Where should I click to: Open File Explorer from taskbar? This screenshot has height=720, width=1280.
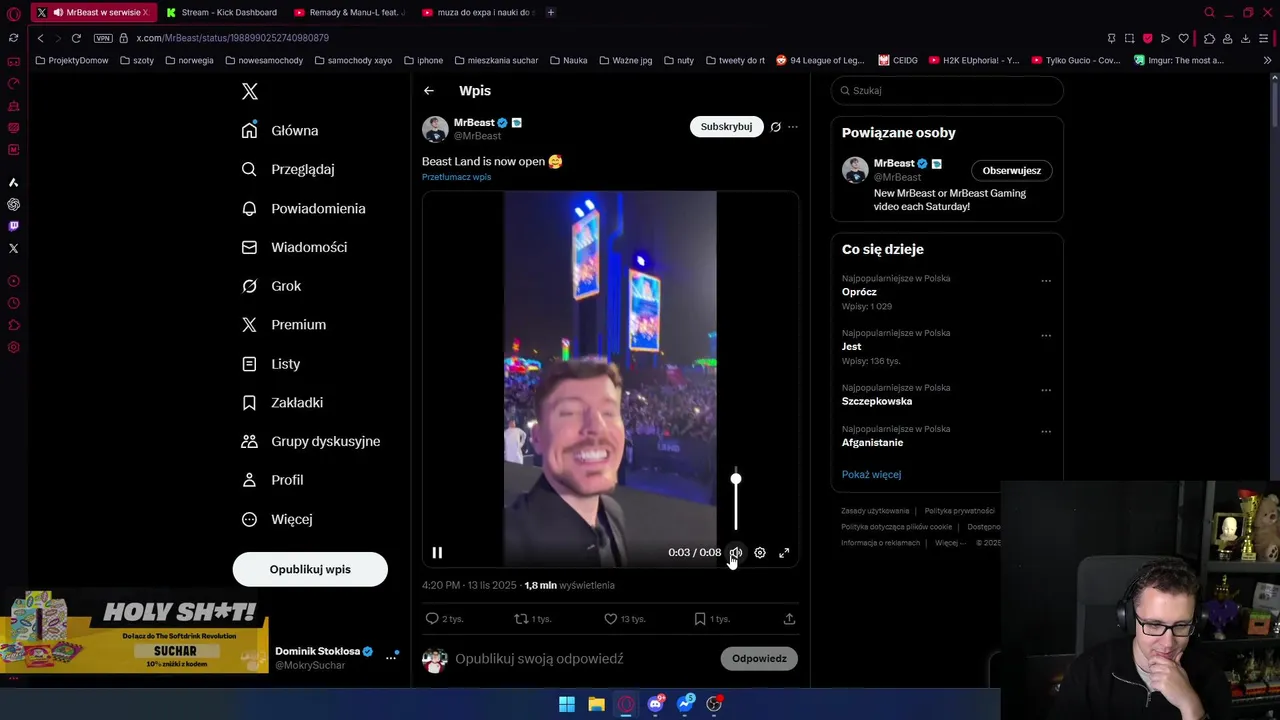[596, 704]
